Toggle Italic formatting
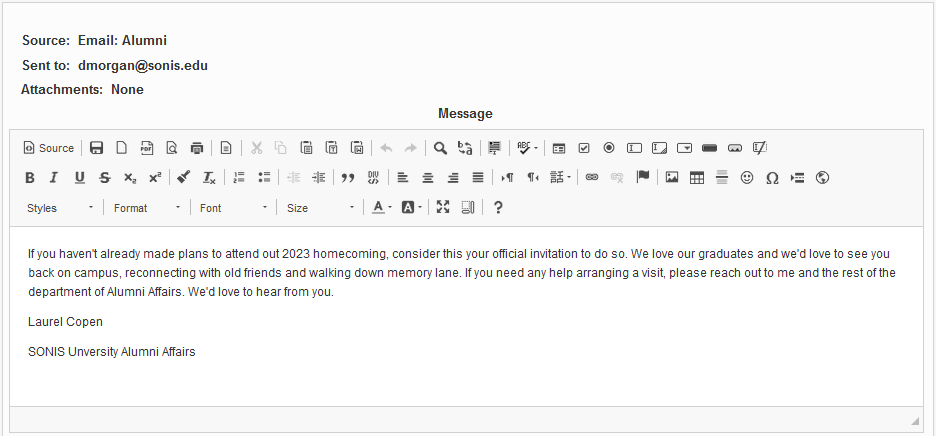 54,177
